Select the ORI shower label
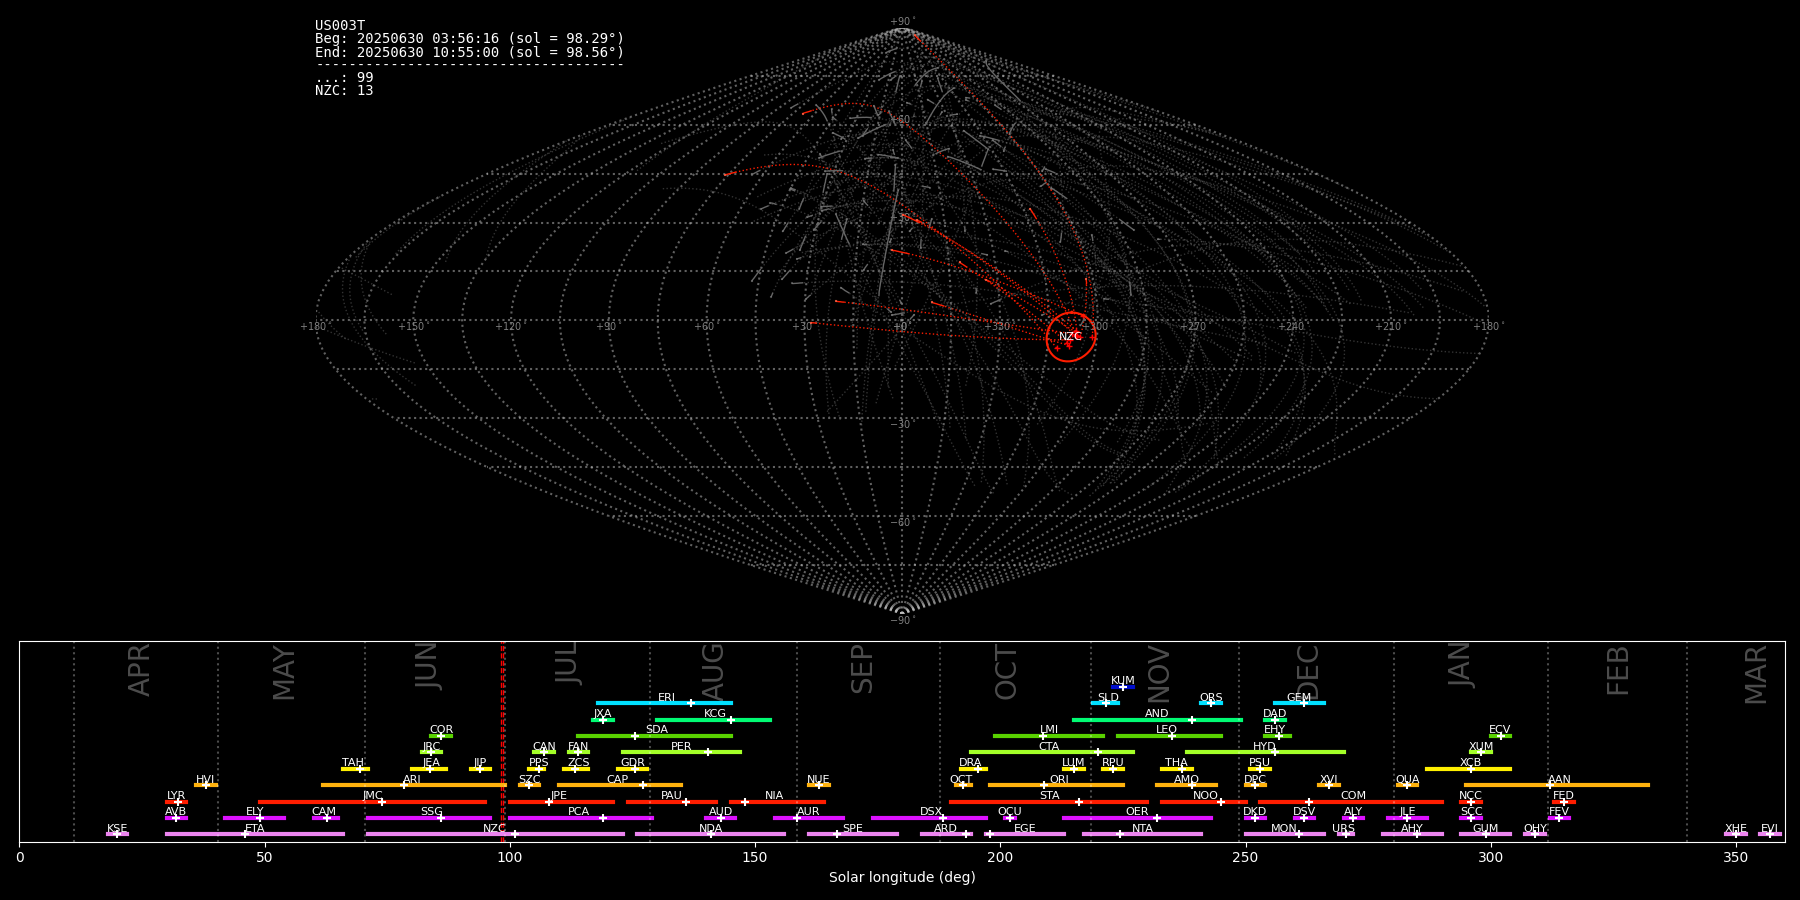The height and width of the screenshot is (900, 1800). coord(1059,780)
